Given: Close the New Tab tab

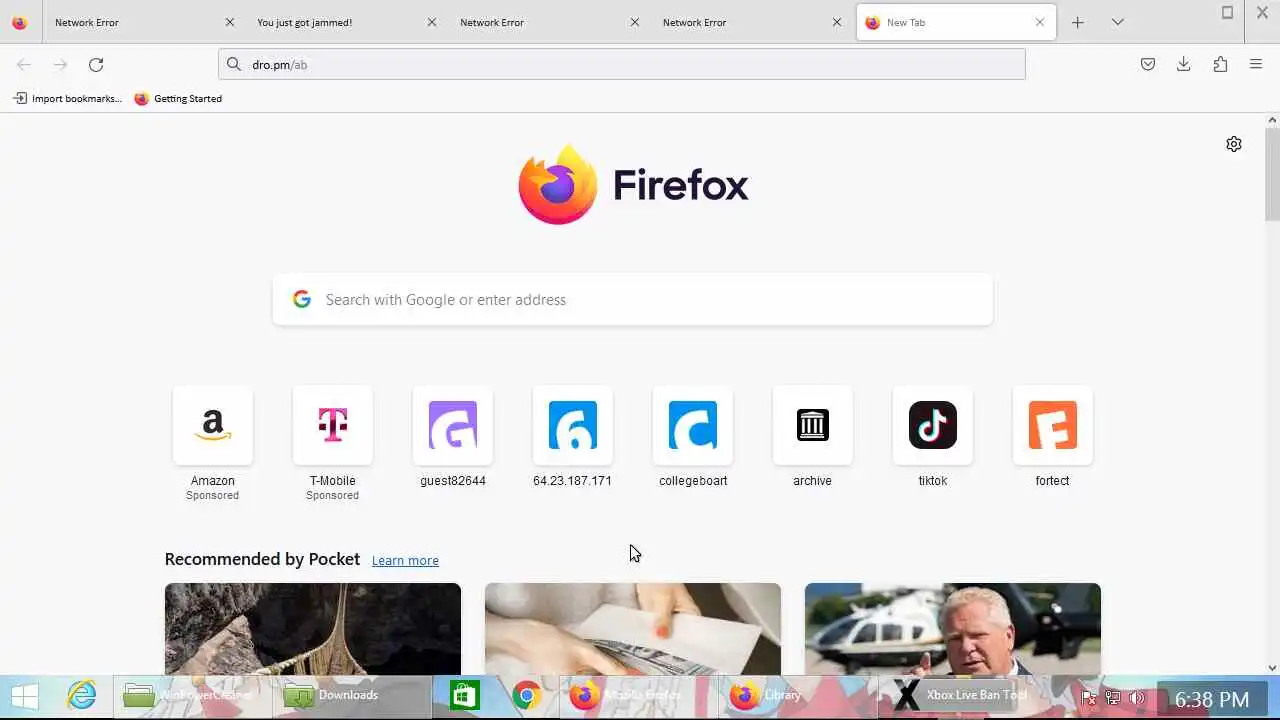Looking at the screenshot, I should 1039,22.
